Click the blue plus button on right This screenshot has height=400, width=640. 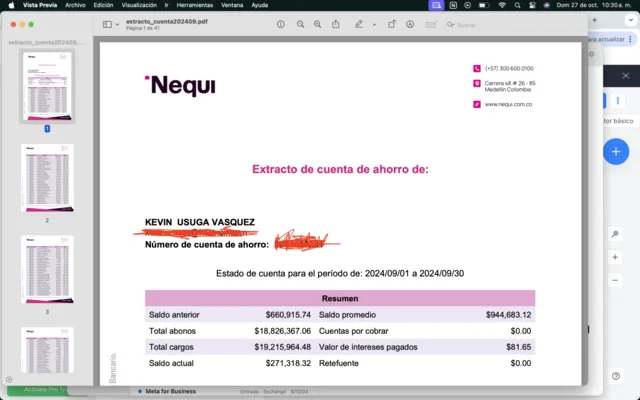pos(616,152)
